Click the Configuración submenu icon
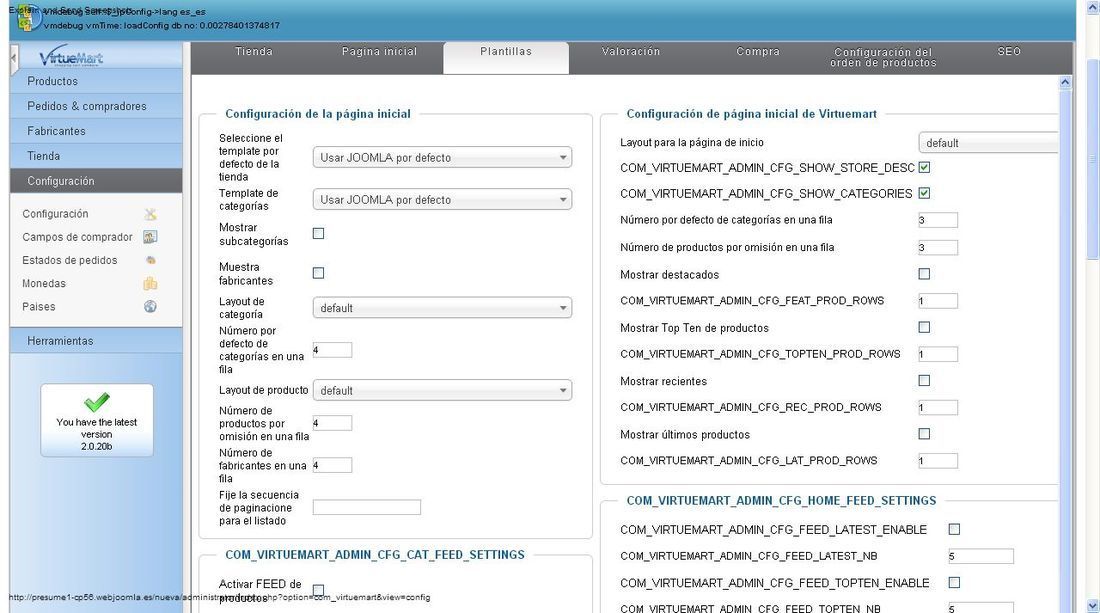1100x613 pixels. [x=150, y=214]
